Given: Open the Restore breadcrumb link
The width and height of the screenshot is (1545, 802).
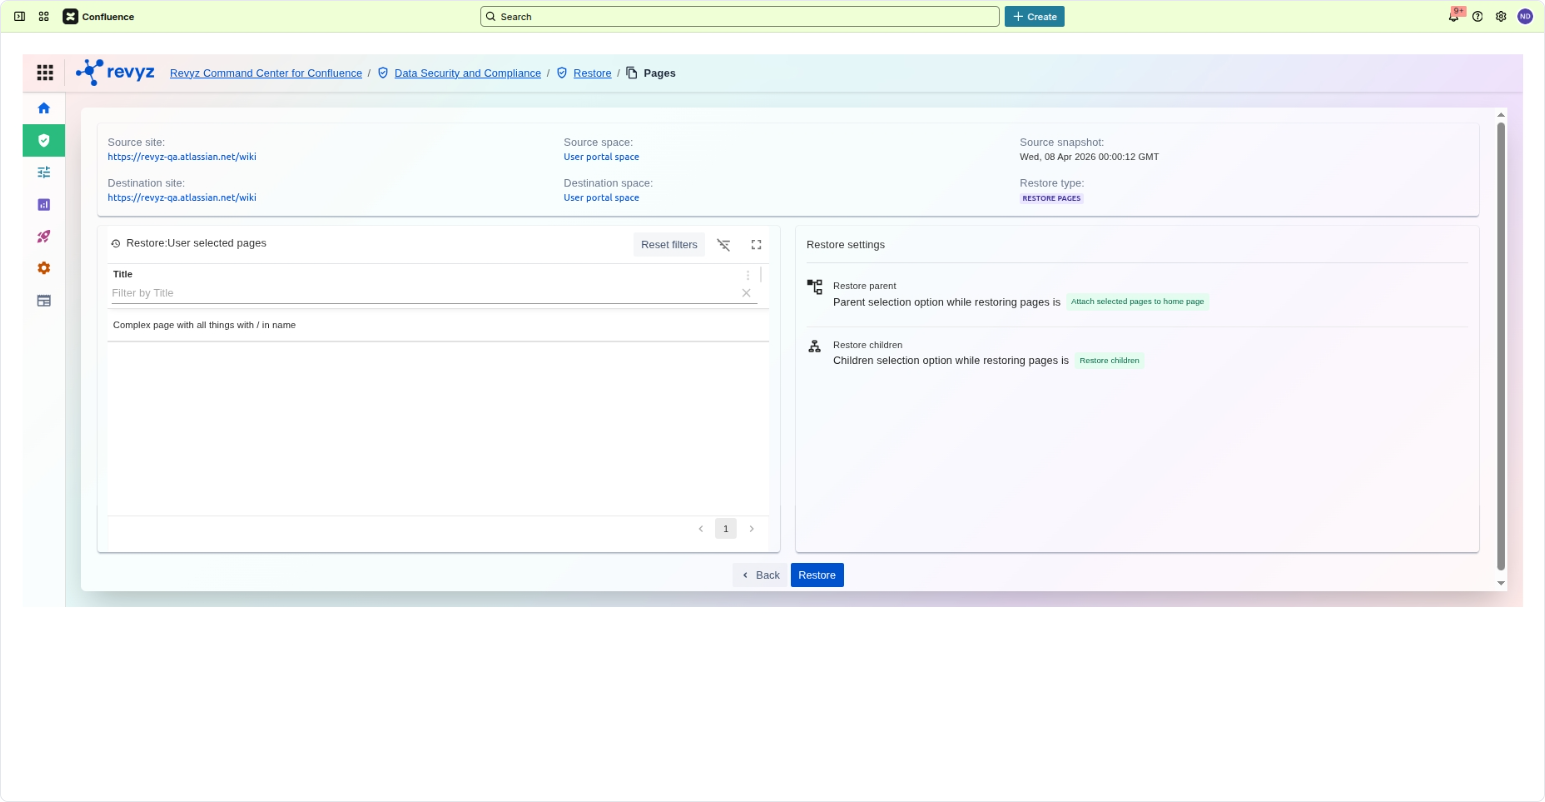Looking at the screenshot, I should pyautogui.click(x=592, y=73).
